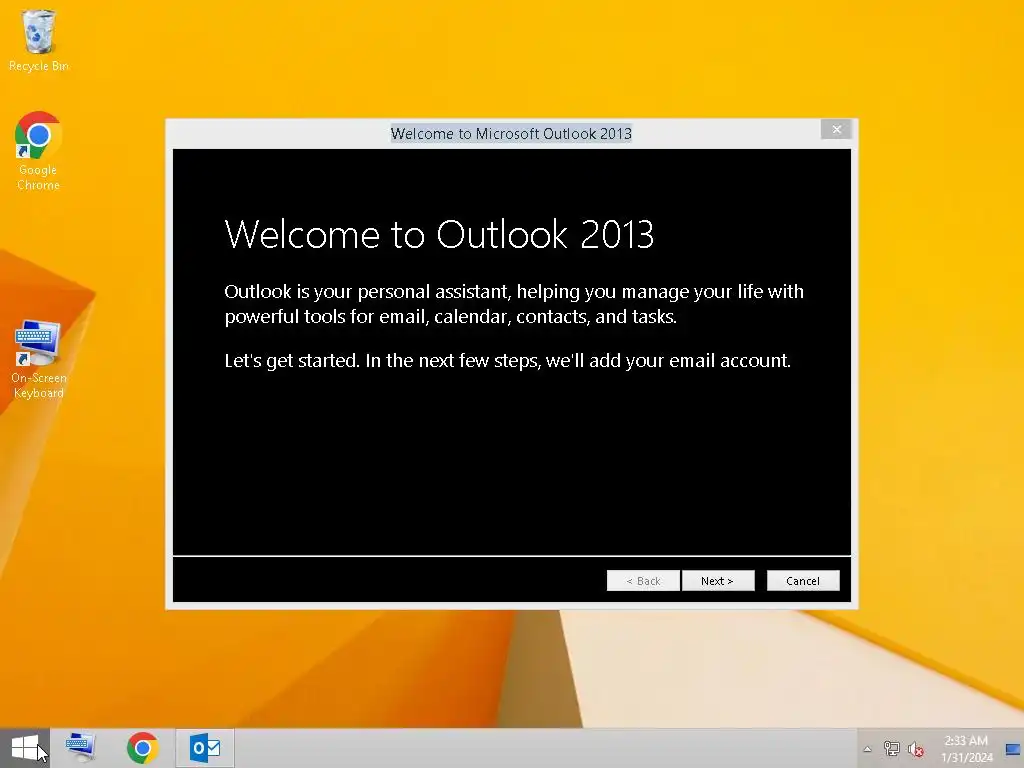Viewport: 1024px width, 768px height.
Task: Click the disabled Back button
Action: coord(643,581)
